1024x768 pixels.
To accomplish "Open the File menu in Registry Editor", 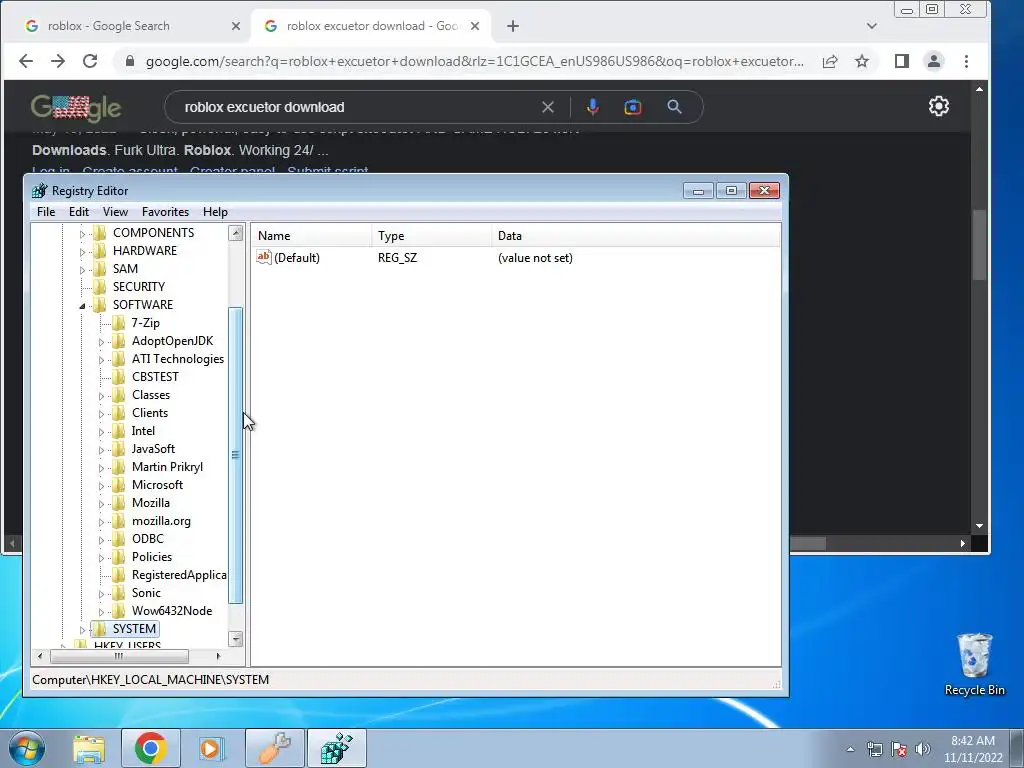I will [46, 212].
